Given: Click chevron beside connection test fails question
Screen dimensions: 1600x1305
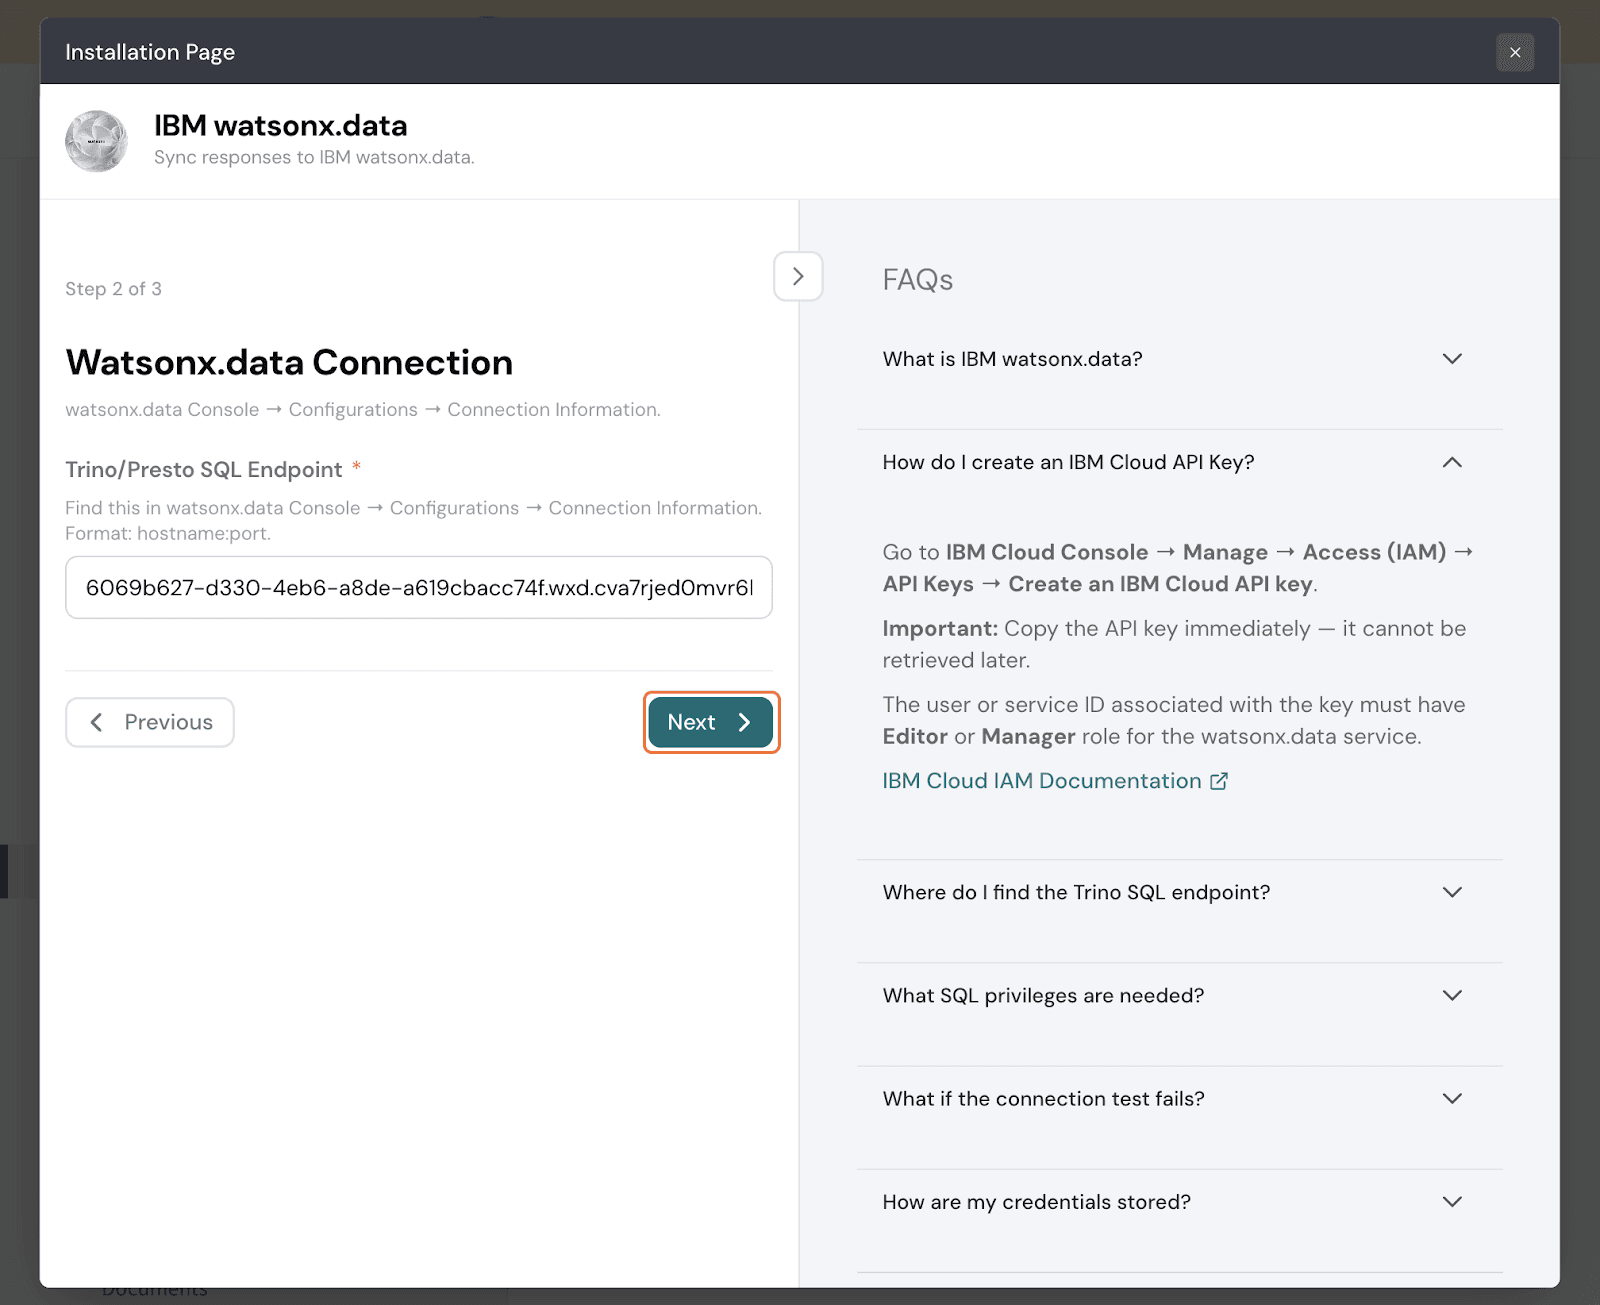Looking at the screenshot, I should [1452, 1098].
